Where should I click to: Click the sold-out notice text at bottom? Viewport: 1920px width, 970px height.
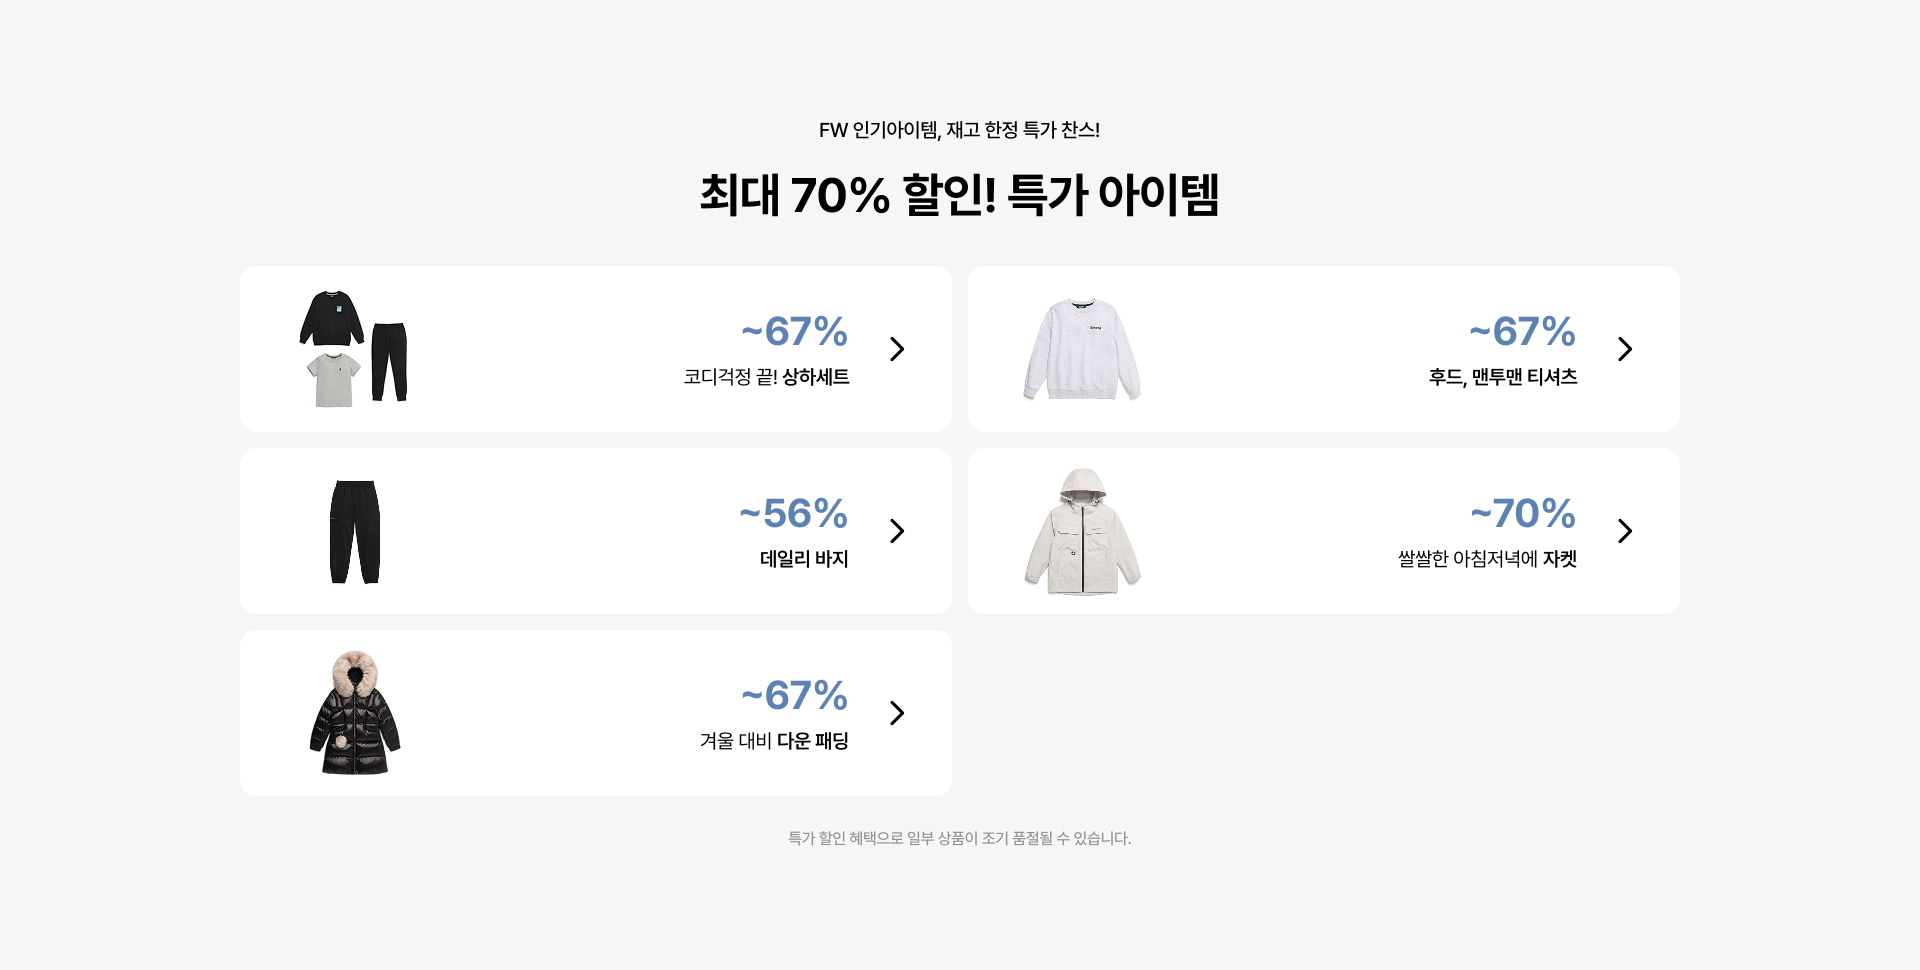tap(959, 838)
